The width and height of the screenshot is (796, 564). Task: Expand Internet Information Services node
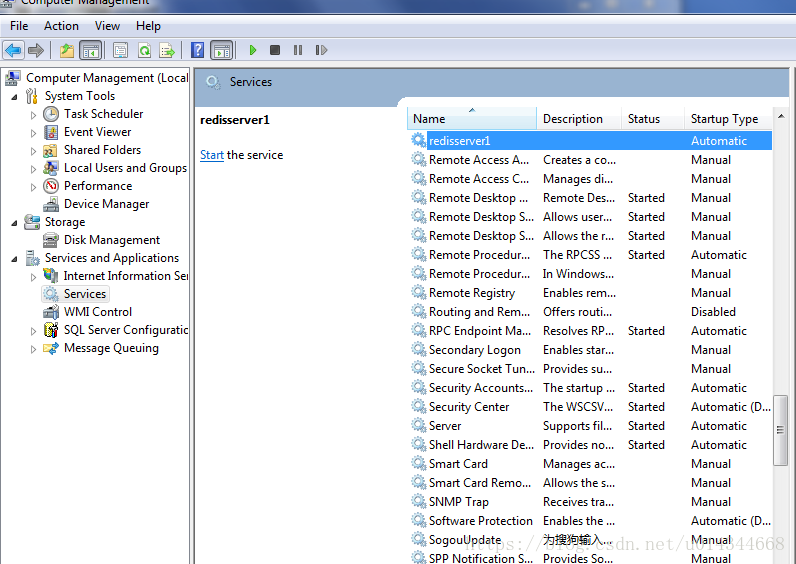[33, 277]
